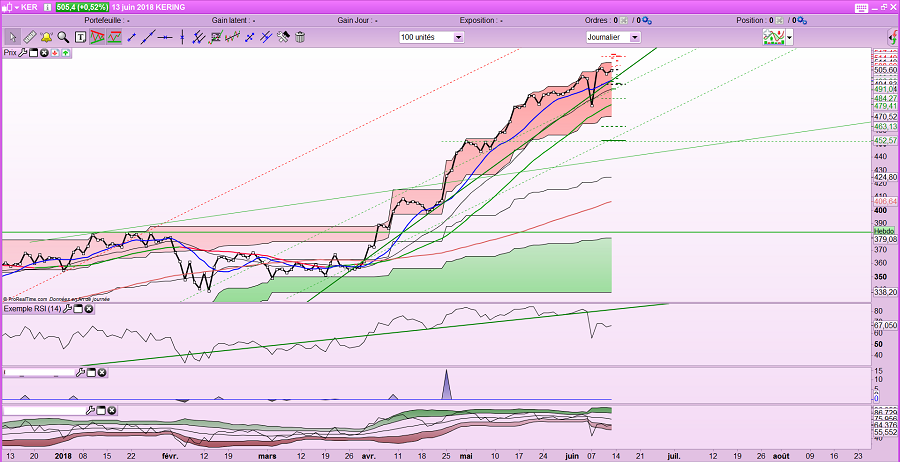The height and width of the screenshot is (462, 900).
Task: Select the horizontal line tool
Action: pyautogui.click(x=165, y=37)
